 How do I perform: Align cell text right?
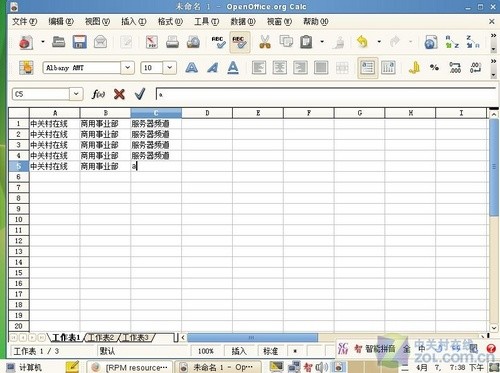point(300,68)
